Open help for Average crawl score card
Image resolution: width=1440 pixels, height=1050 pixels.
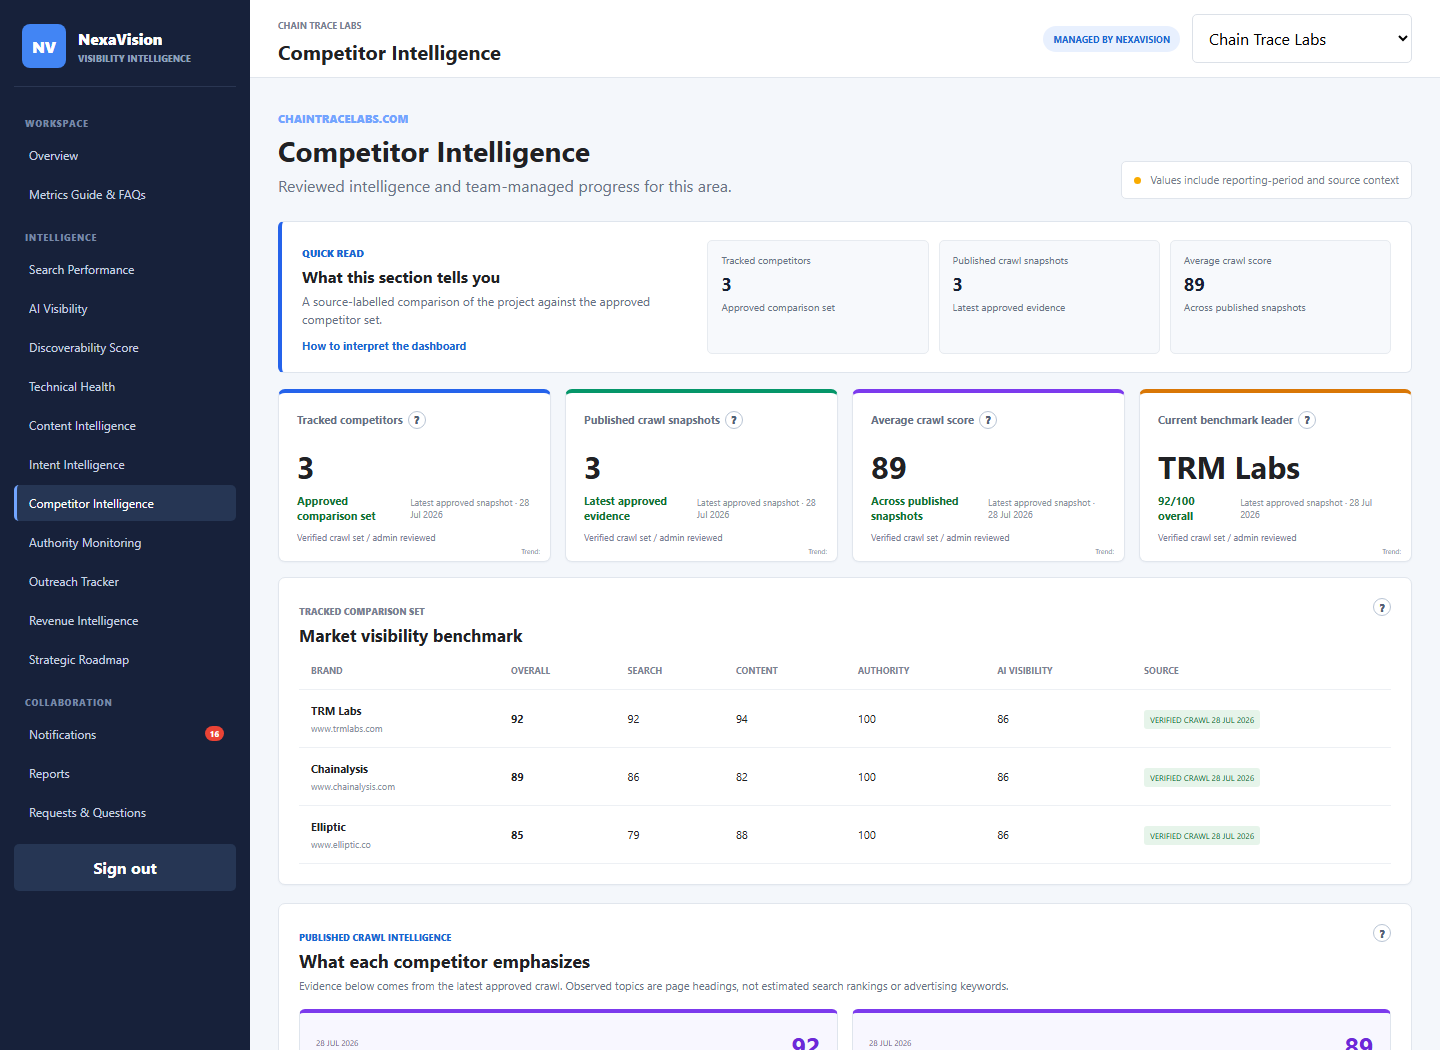click(x=988, y=420)
